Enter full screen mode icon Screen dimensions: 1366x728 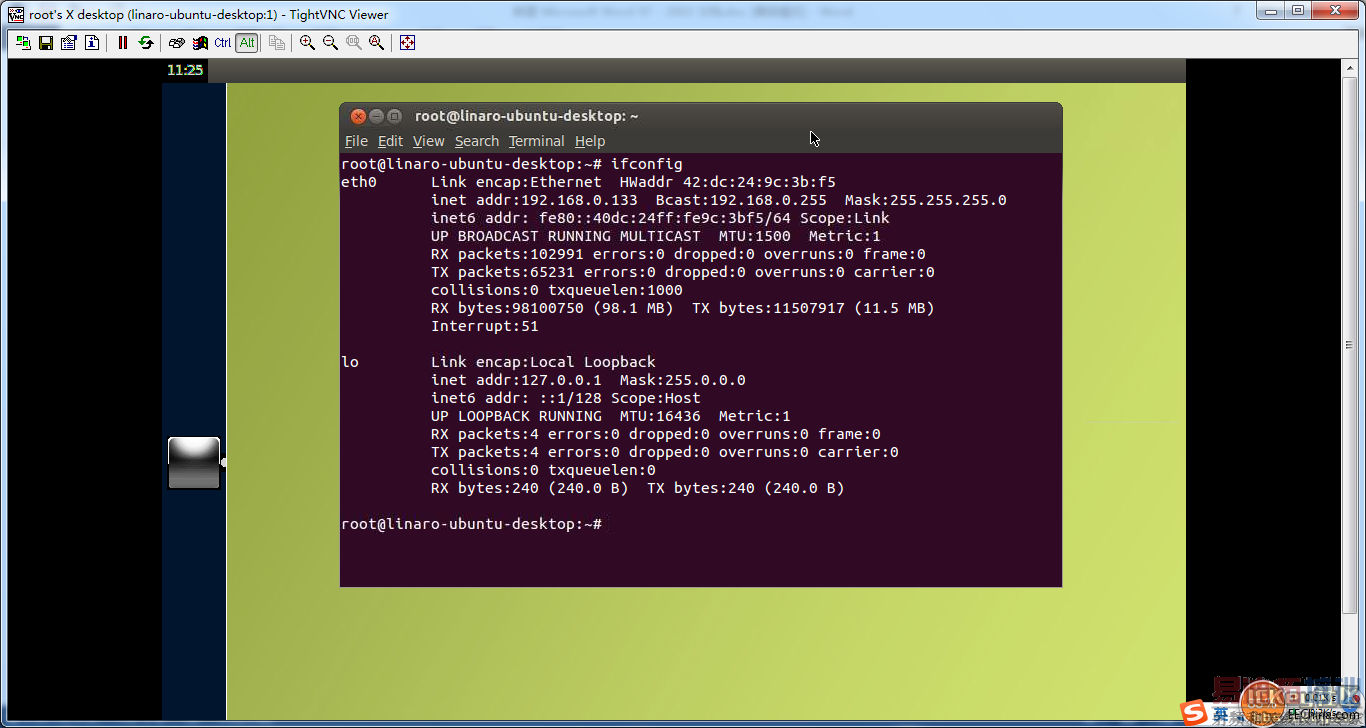click(408, 43)
